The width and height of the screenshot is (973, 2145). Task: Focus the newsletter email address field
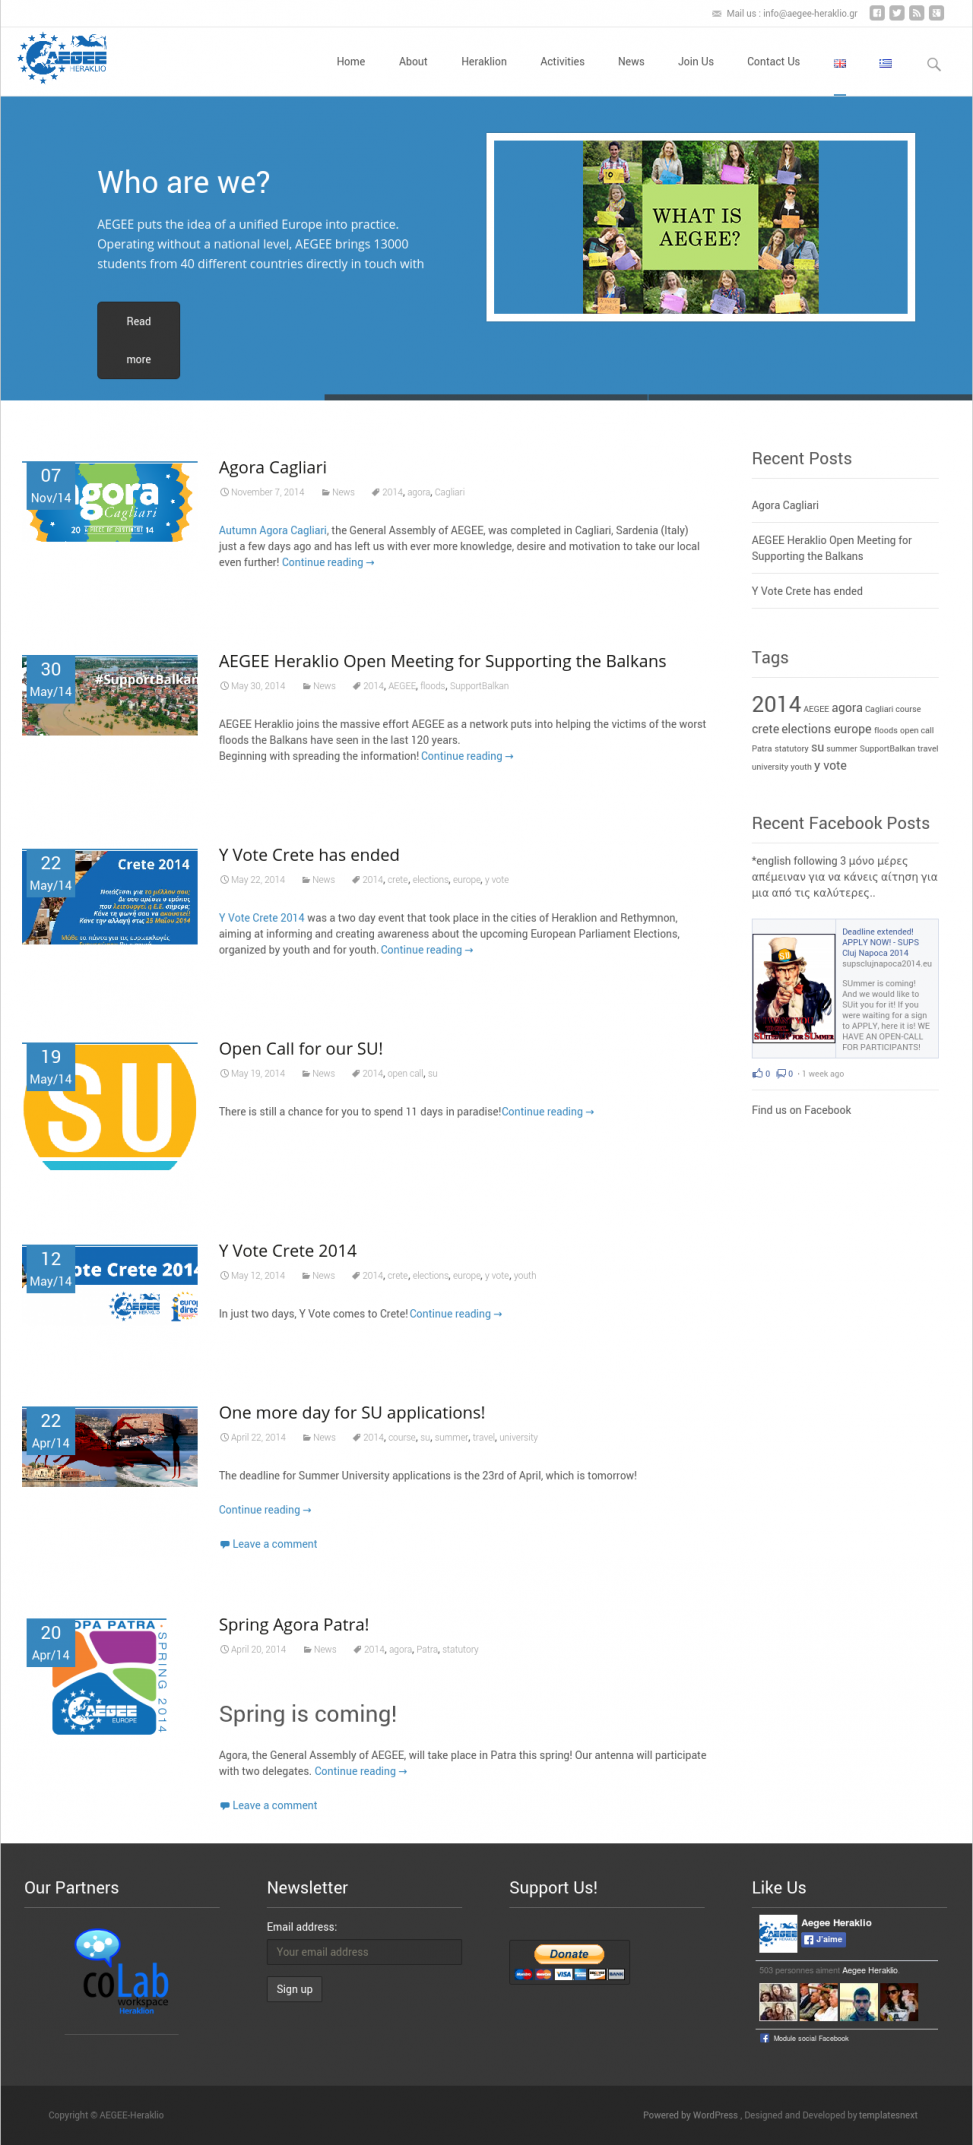pos(364,1952)
